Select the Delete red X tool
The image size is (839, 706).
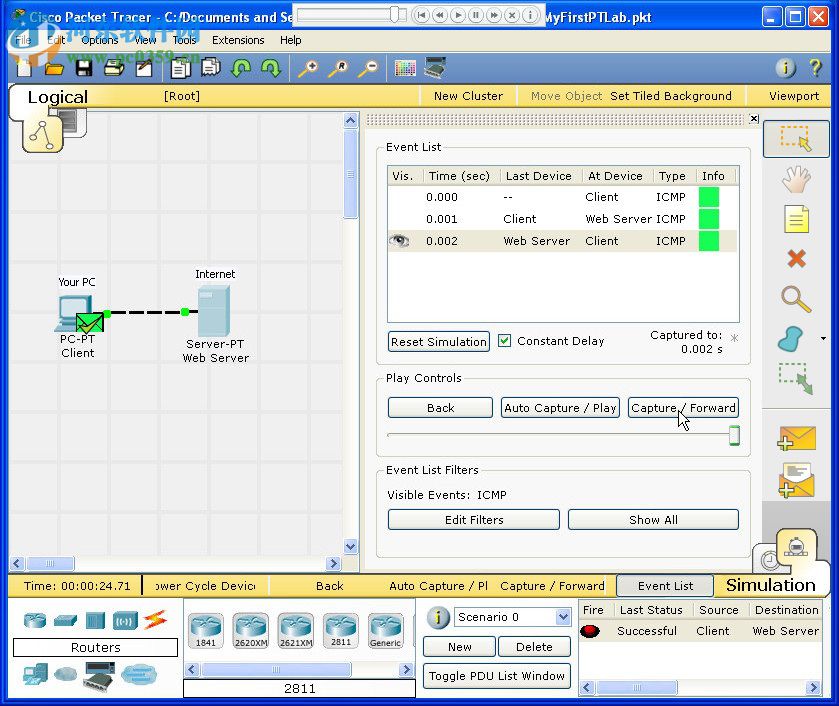796,259
